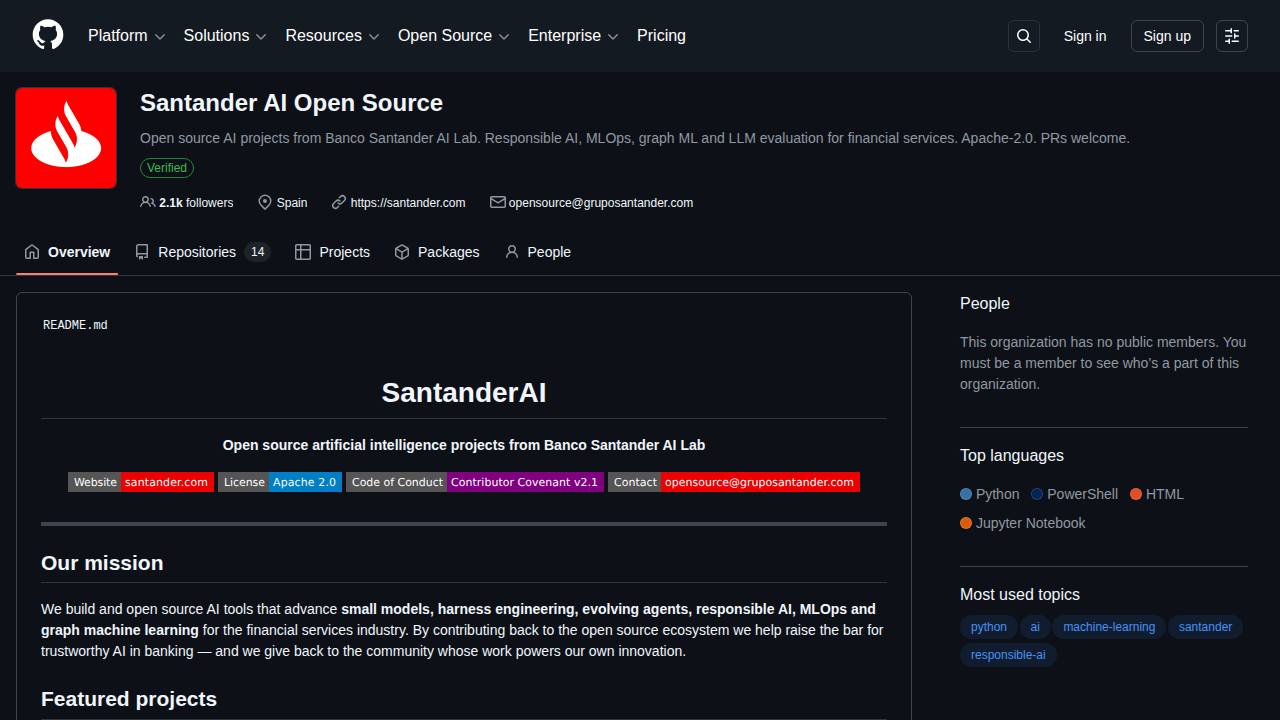Filter by PowerShell language
Image resolution: width=1280 pixels, height=720 pixels.
click(1075, 494)
